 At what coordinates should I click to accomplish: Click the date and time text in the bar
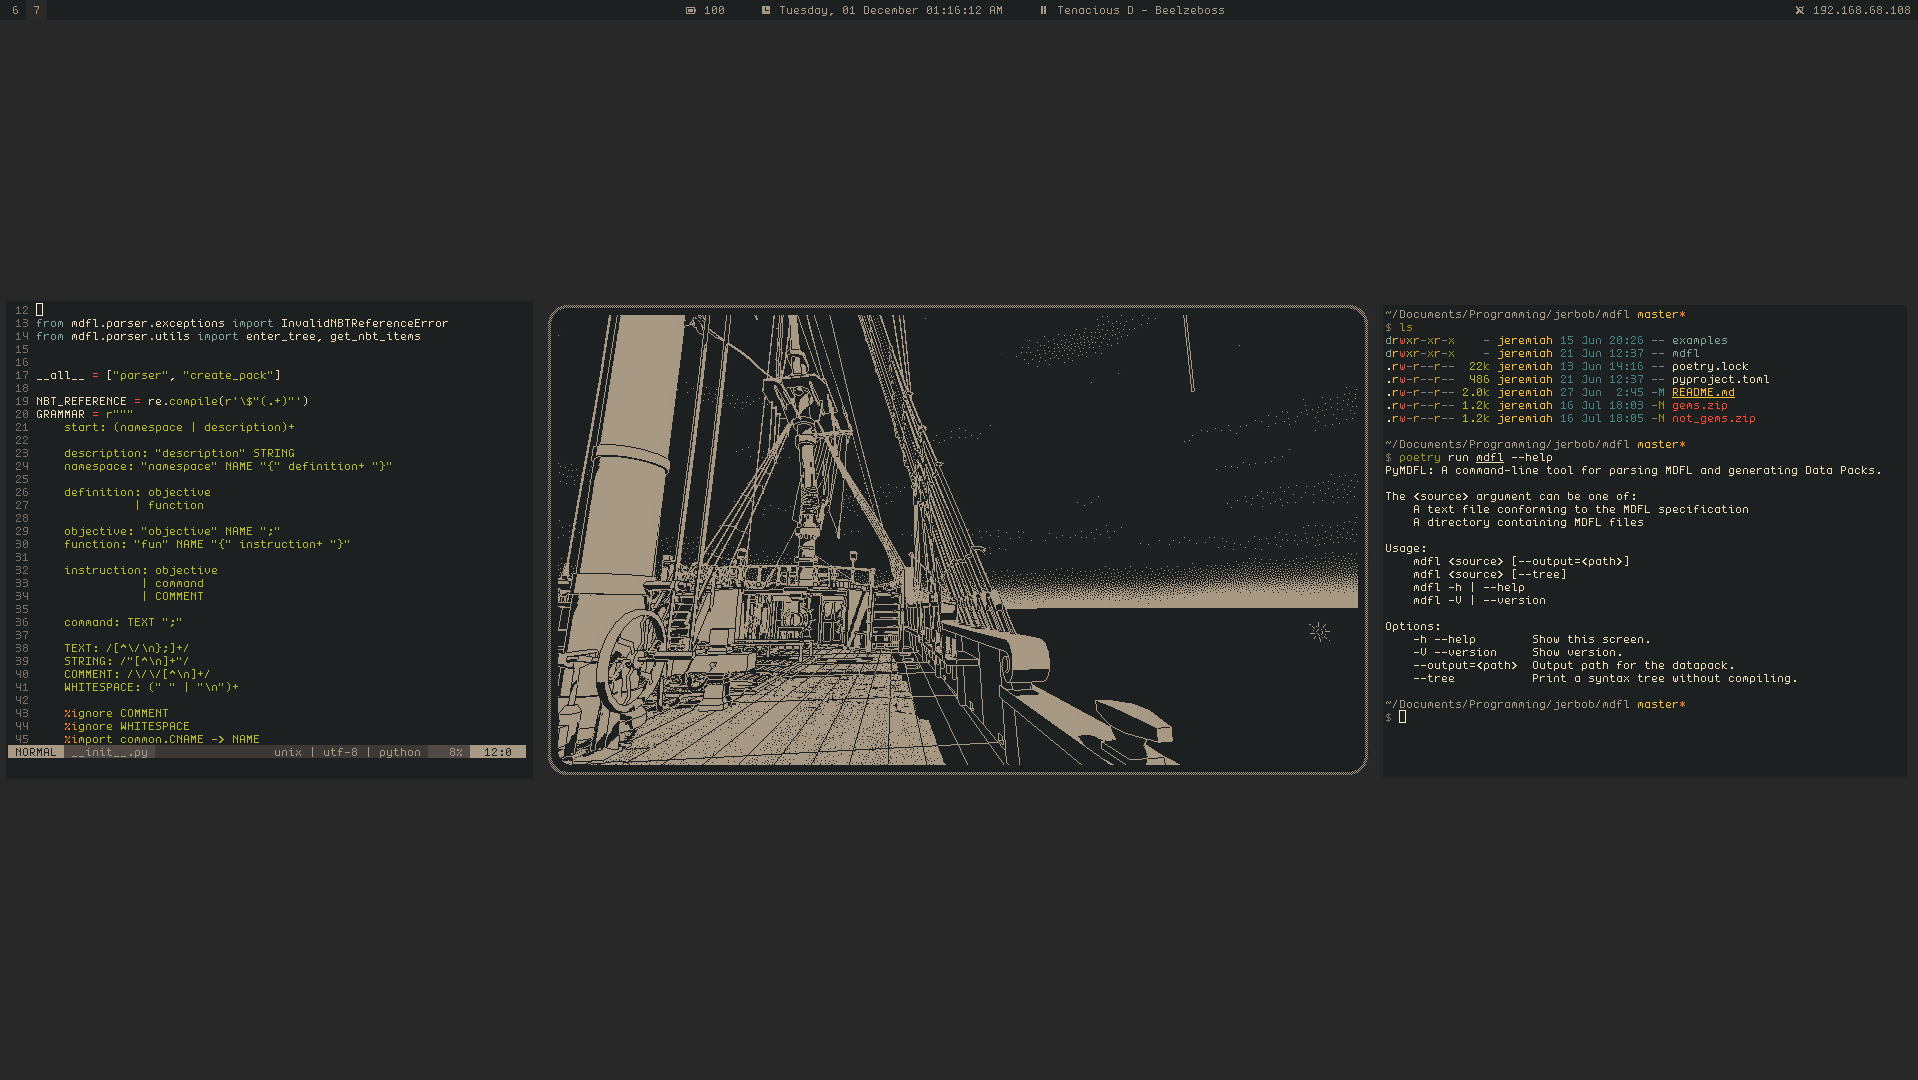tap(890, 10)
